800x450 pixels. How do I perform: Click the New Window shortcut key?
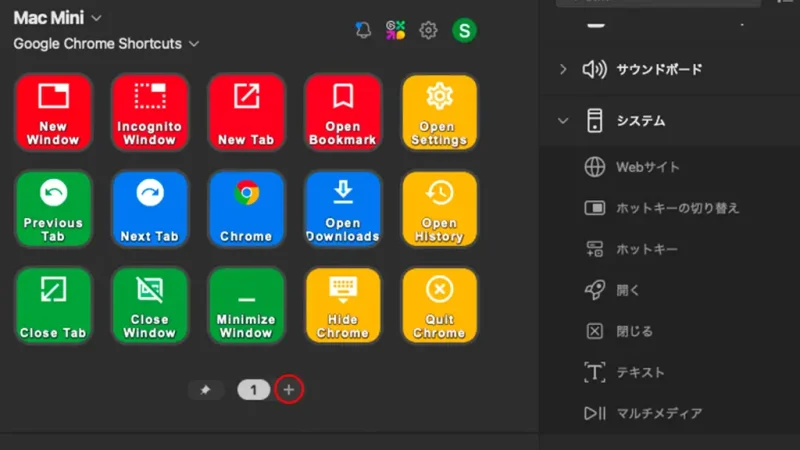tap(53, 112)
